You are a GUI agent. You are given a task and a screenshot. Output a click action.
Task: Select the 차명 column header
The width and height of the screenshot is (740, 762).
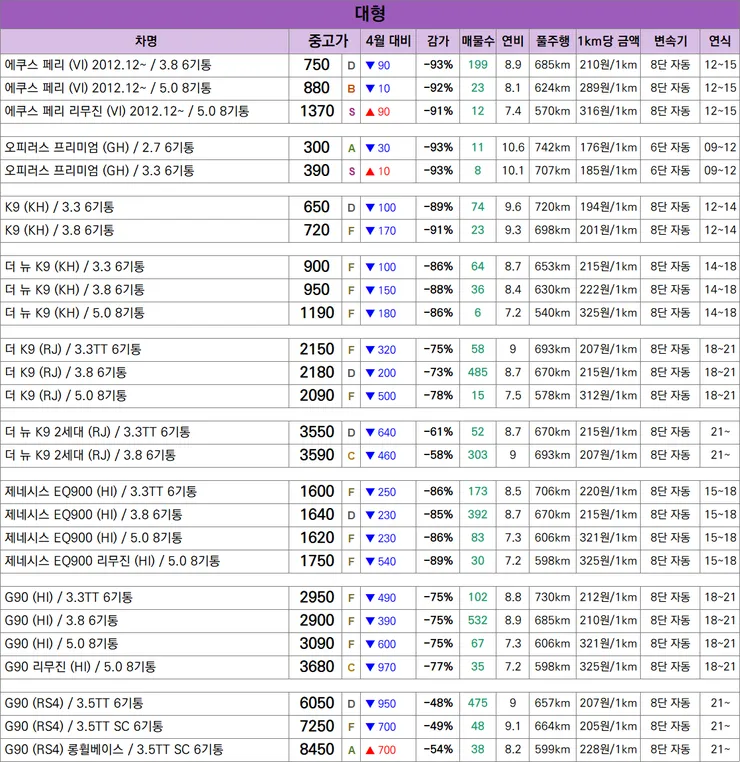point(145,41)
